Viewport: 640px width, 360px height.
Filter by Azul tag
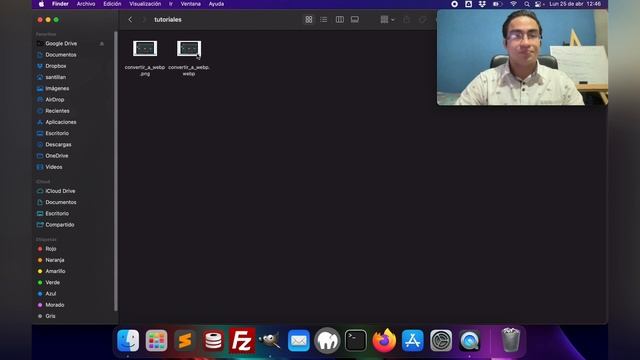(x=51, y=293)
